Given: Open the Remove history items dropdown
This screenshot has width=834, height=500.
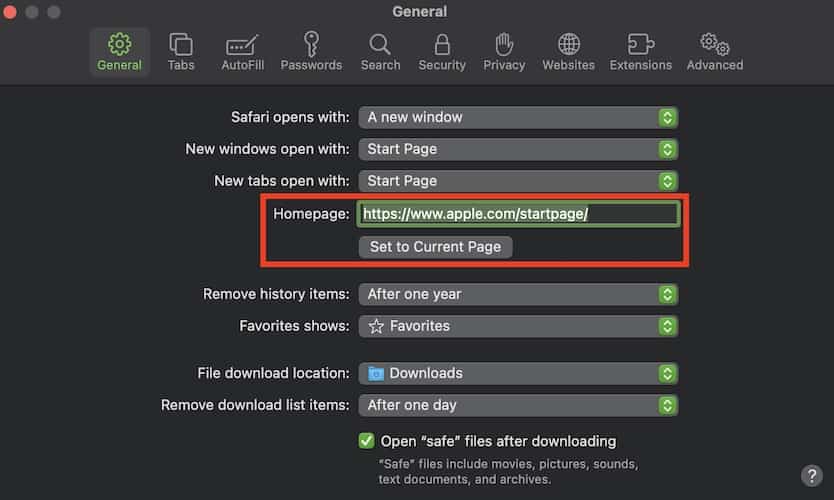Looking at the screenshot, I should tap(518, 294).
